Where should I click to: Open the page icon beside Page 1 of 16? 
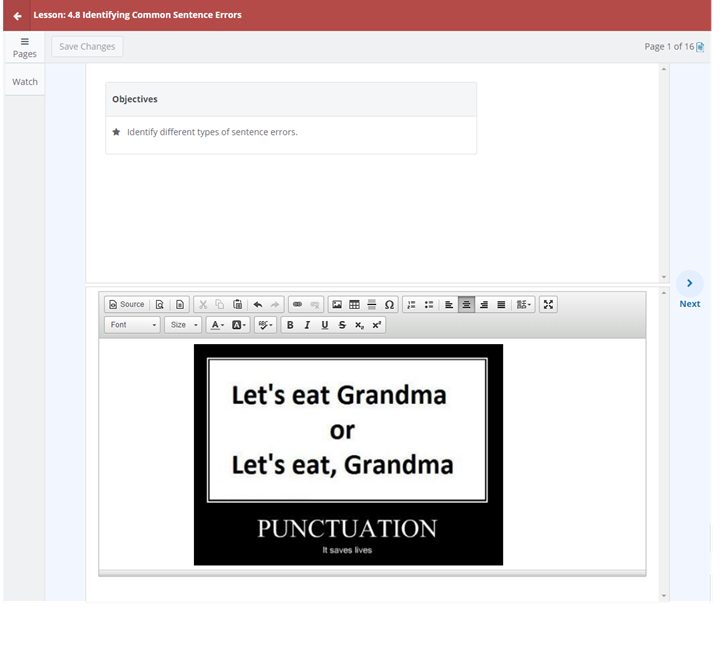pos(700,47)
